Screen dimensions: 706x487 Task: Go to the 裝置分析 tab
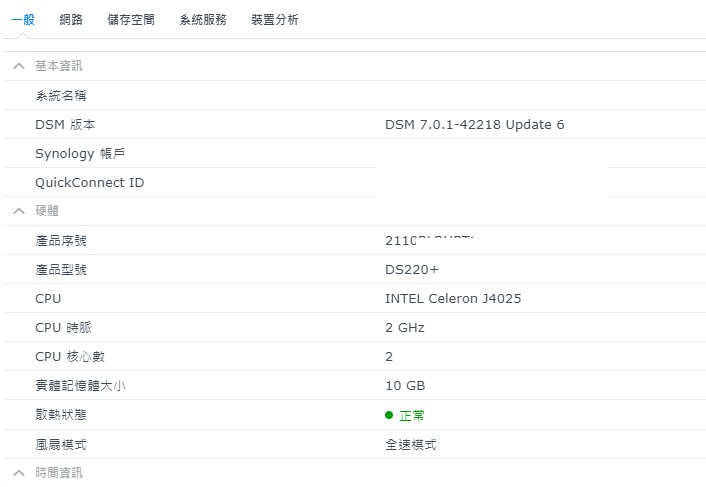275,19
